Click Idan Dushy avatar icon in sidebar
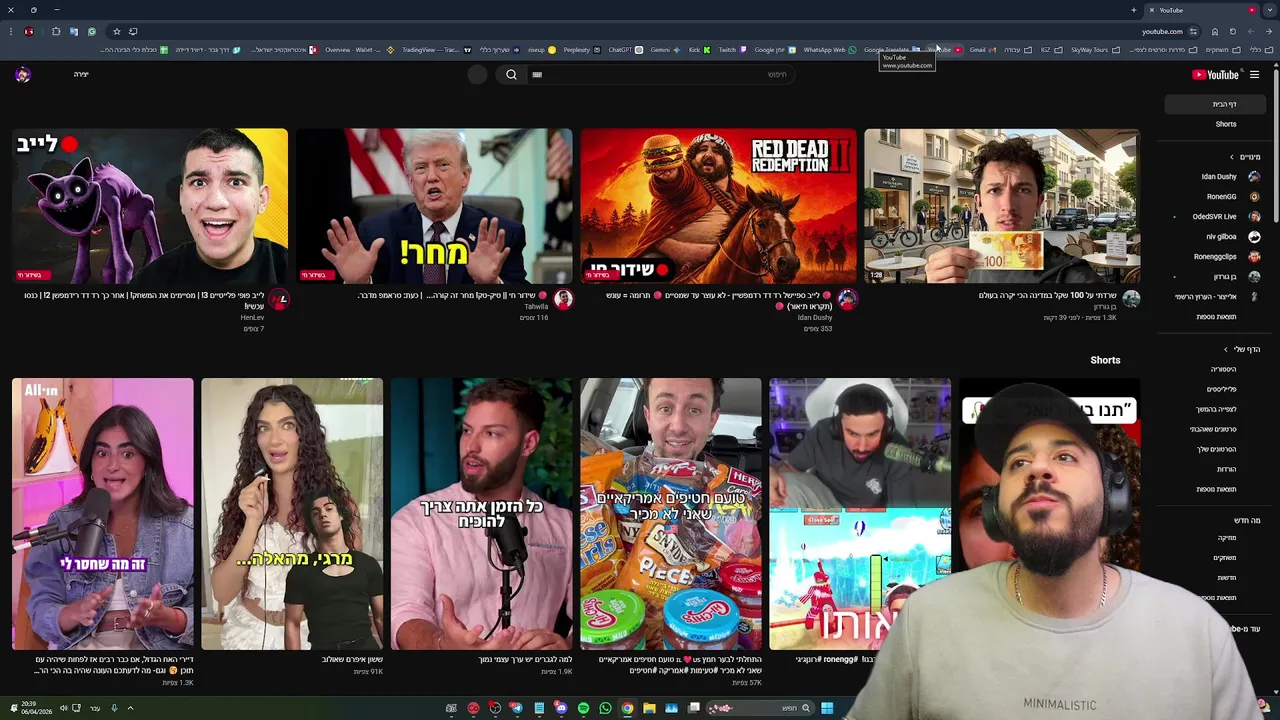 1254,177
